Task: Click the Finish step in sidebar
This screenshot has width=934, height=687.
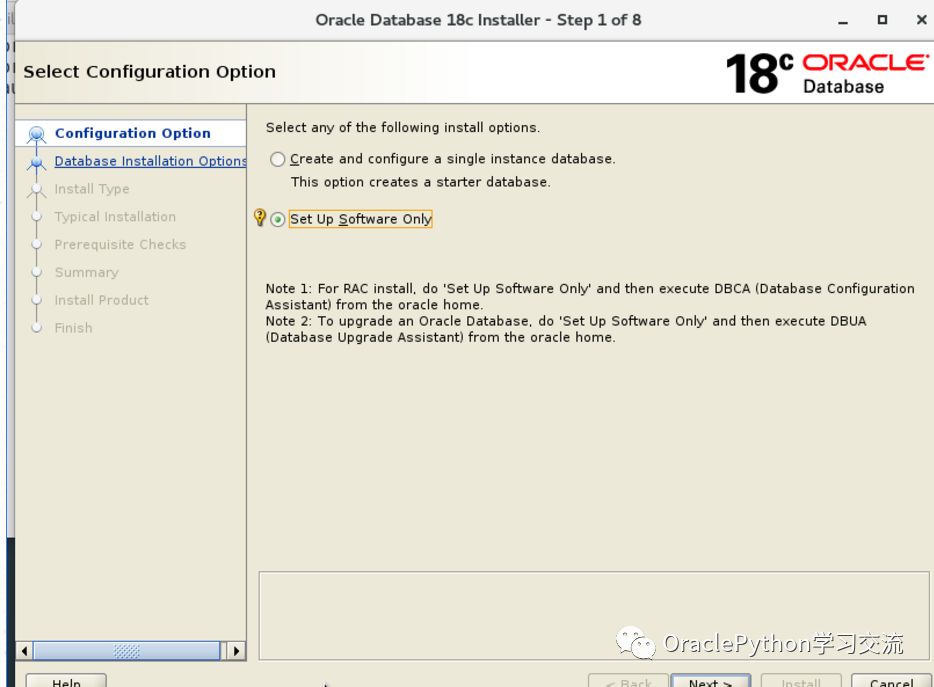Action: pos(73,328)
